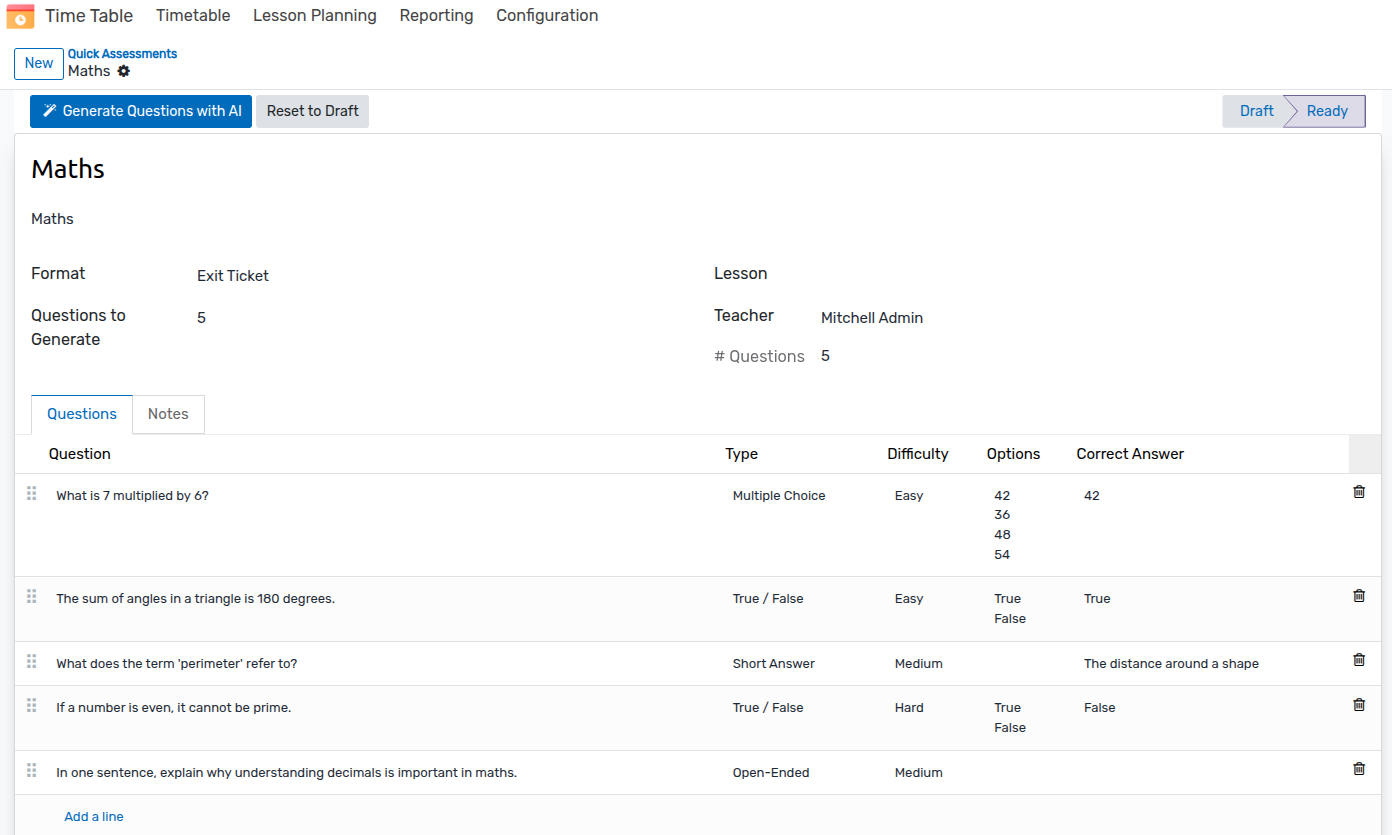Open the Lesson Planning menu

coord(315,16)
